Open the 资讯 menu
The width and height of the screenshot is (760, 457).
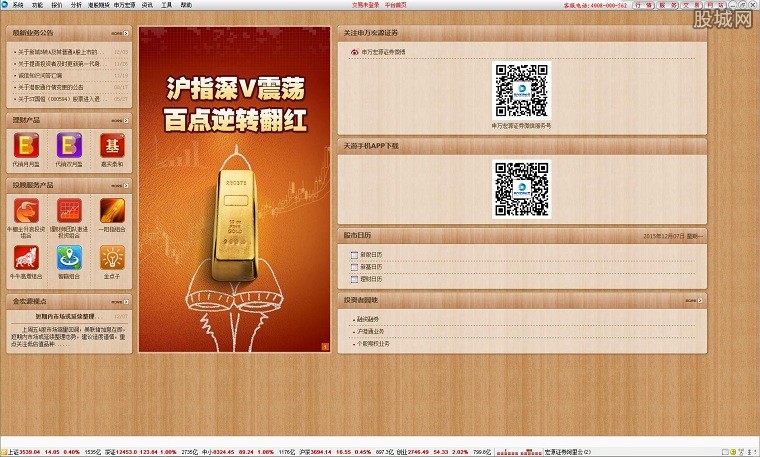(x=147, y=5)
